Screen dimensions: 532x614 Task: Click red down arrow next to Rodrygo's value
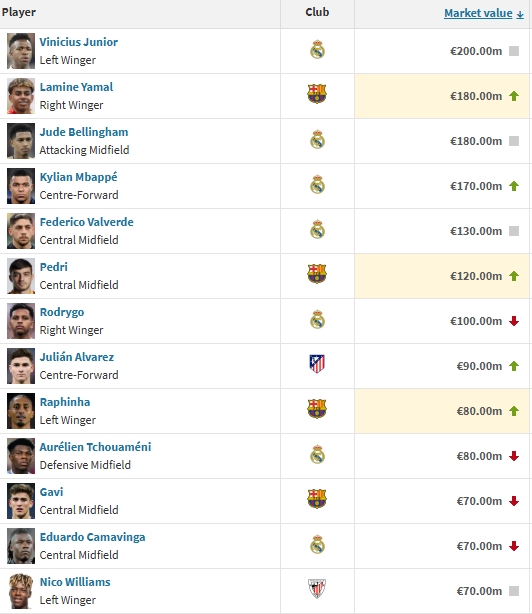[x=514, y=321]
